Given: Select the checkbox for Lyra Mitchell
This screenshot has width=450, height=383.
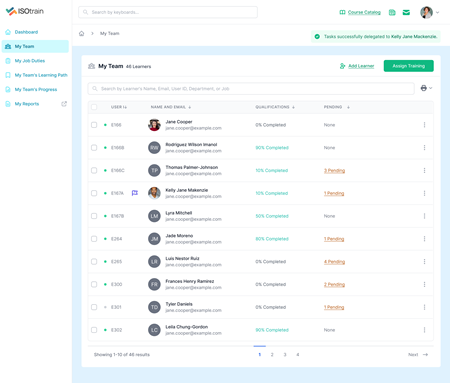Looking at the screenshot, I should (94, 216).
